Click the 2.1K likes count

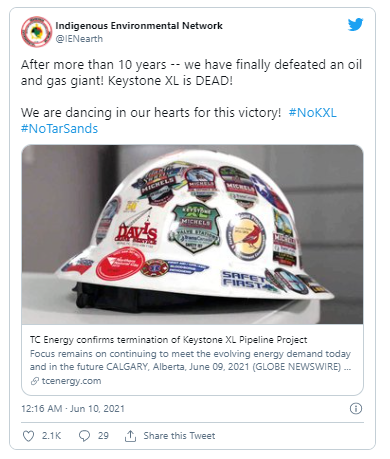pyautogui.click(x=51, y=436)
